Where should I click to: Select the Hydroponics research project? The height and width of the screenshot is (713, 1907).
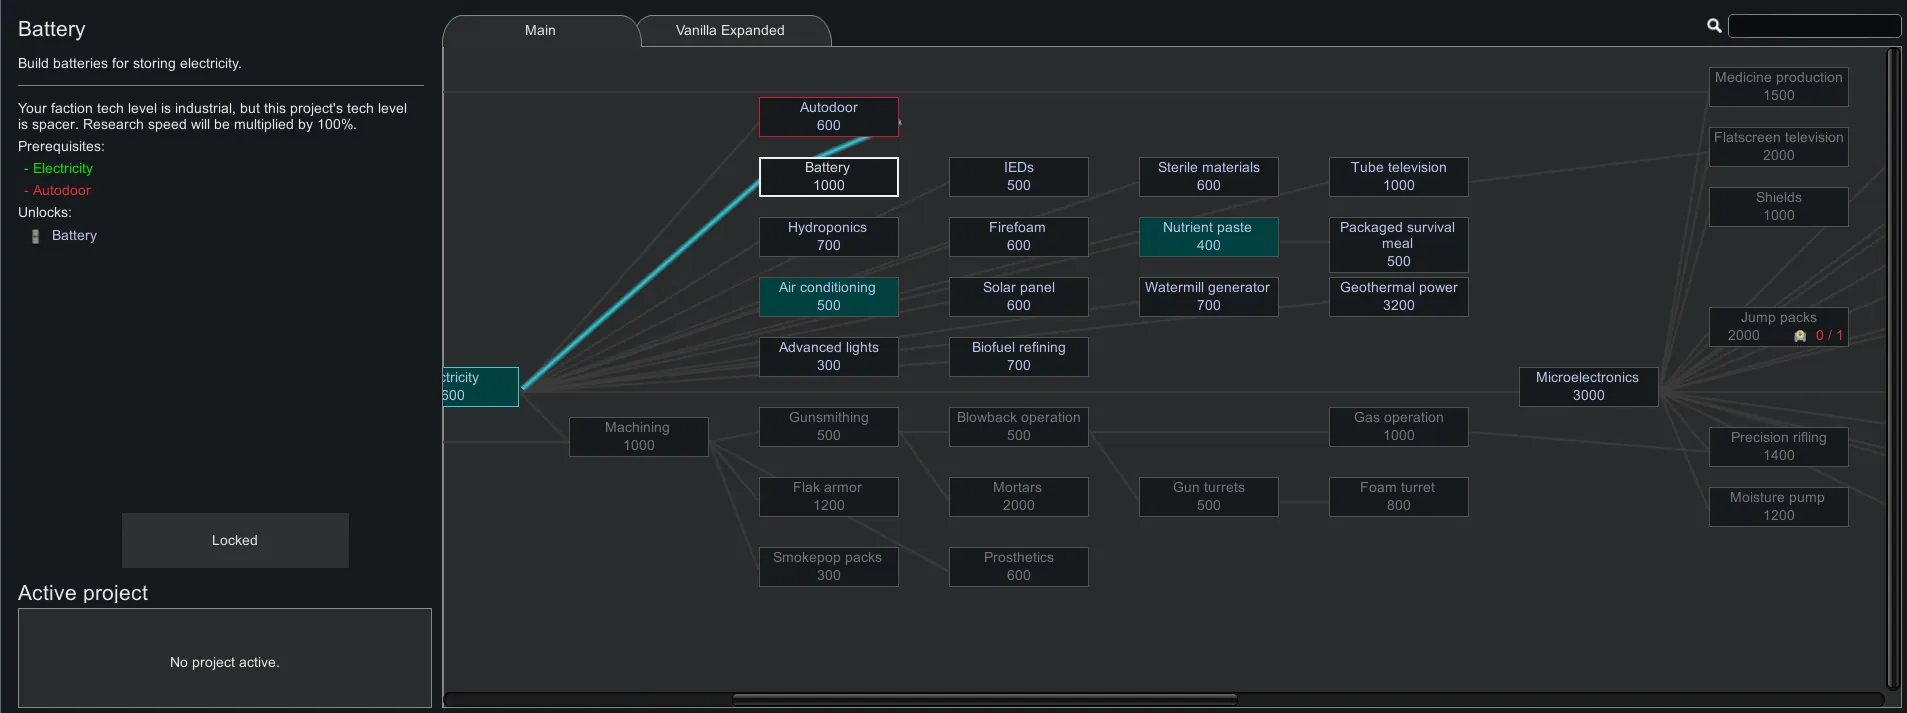click(x=828, y=237)
